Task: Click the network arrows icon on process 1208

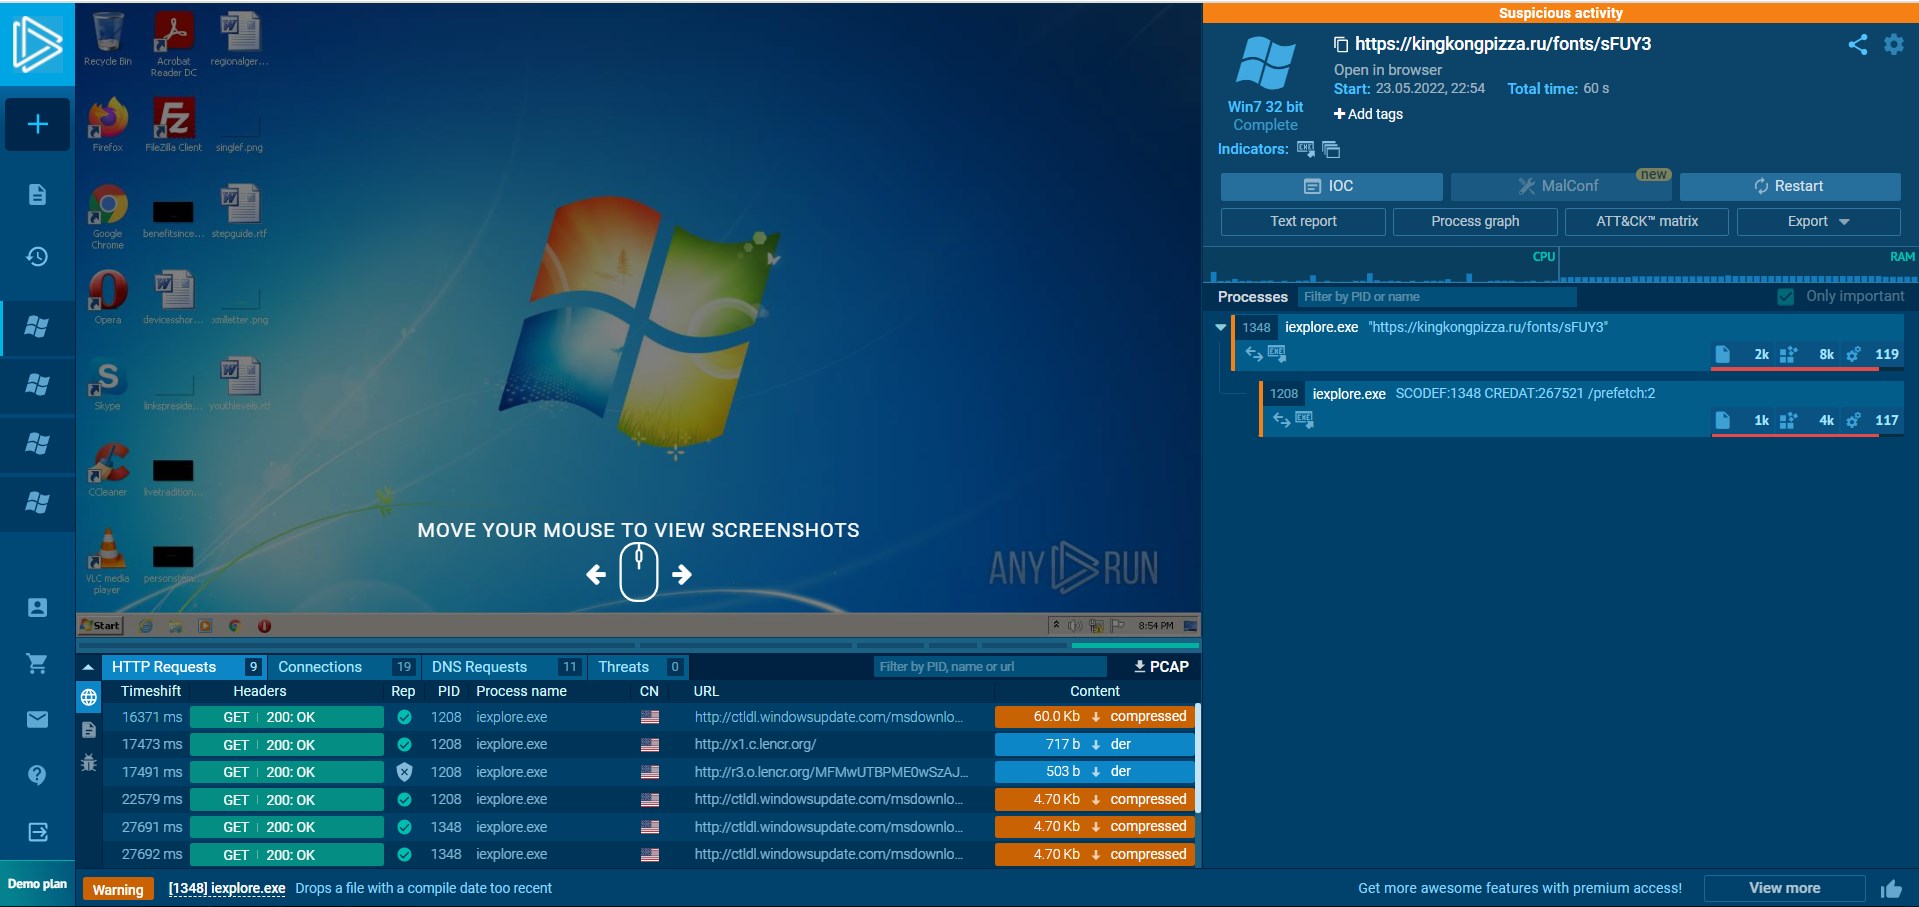Action: (1281, 420)
